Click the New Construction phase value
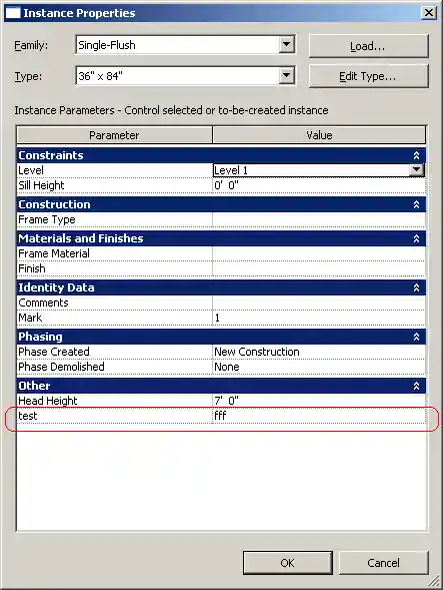 (x=319, y=352)
